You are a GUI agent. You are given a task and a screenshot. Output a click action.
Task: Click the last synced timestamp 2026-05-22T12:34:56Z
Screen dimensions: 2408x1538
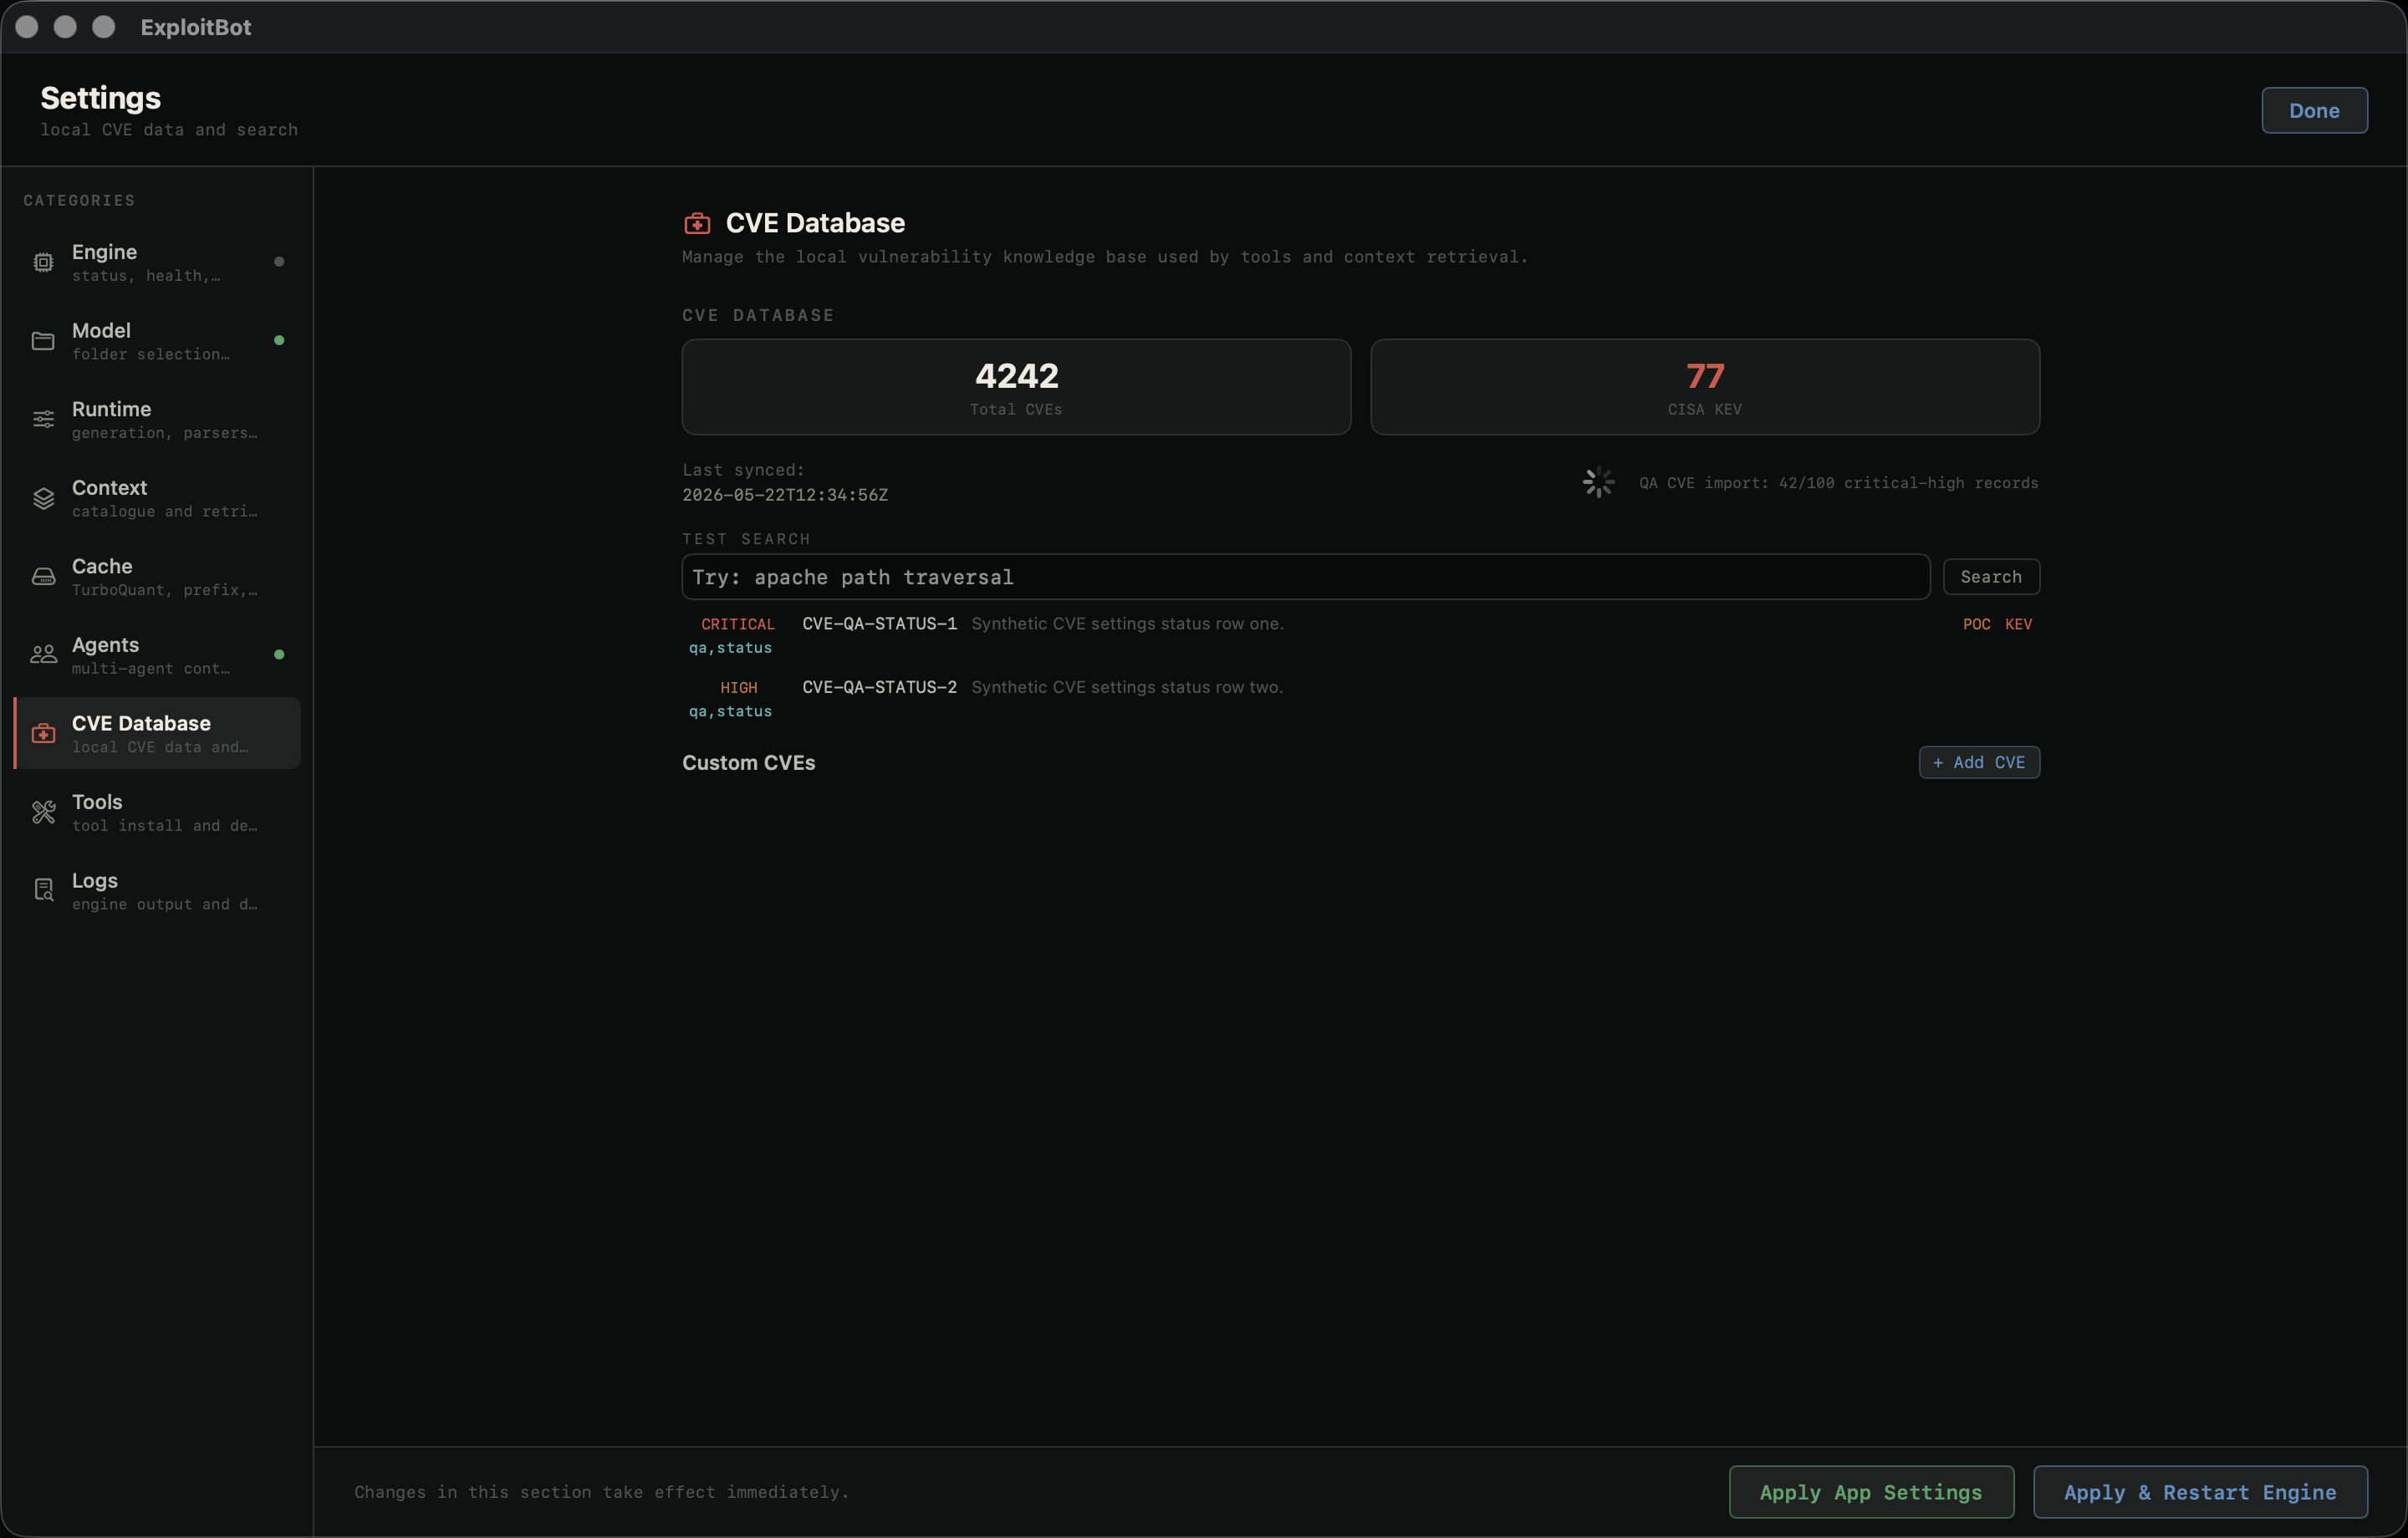click(785, 495)
